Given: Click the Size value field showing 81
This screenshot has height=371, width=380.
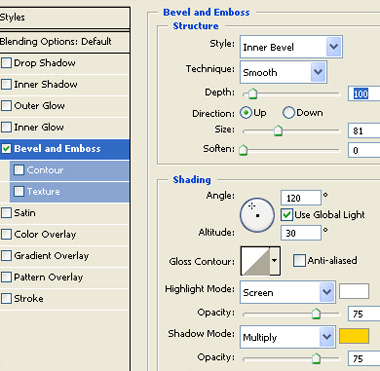Looking at the screenshot, I should tap(364, 131).
